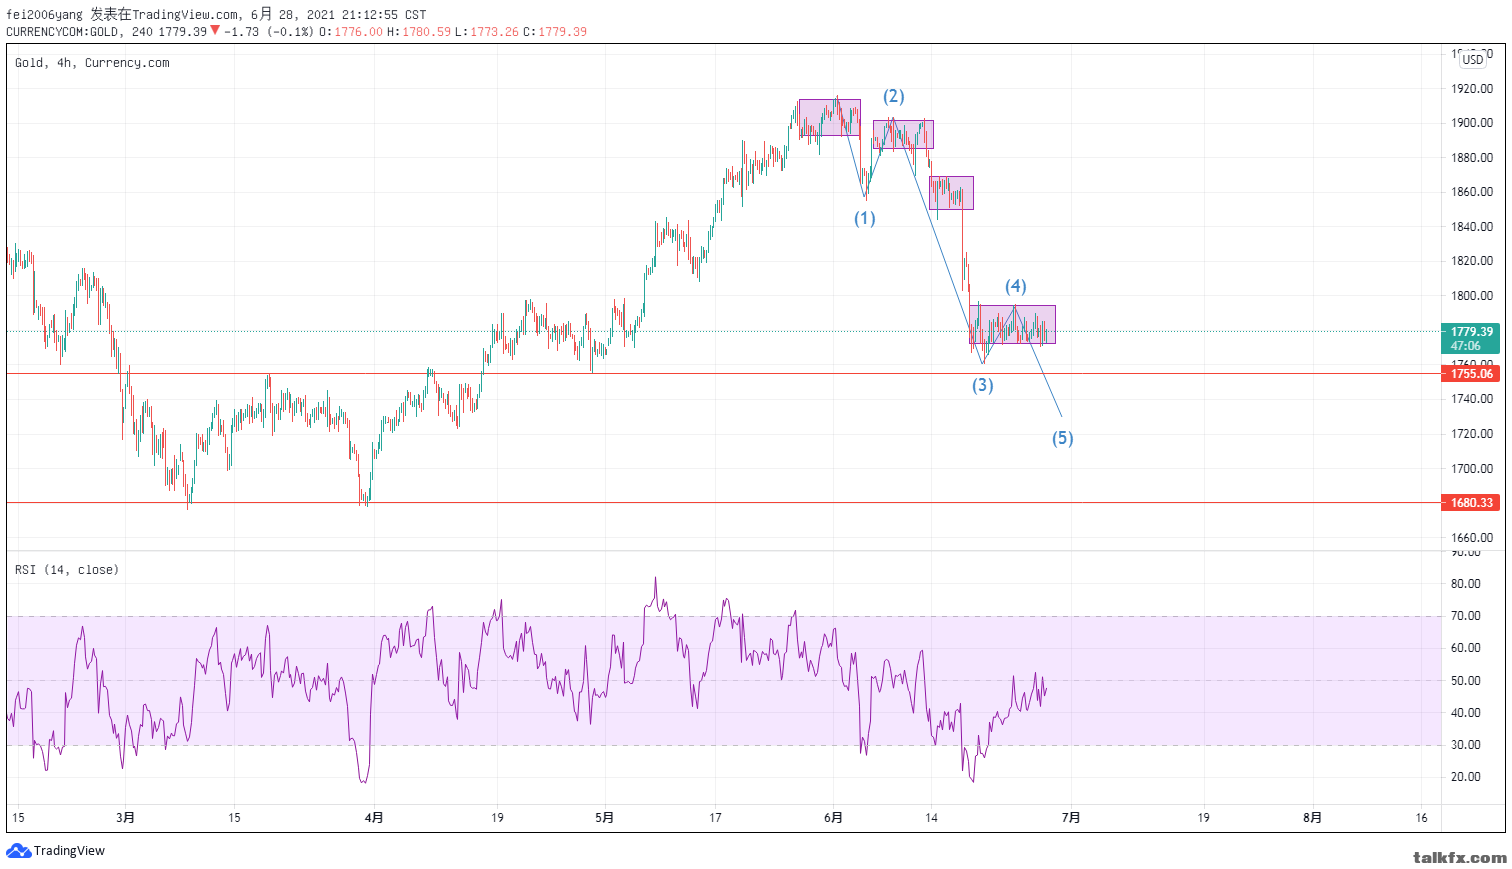Click the 3月 date on time axis
The image size is (1512, 869).
(x=125, y=818)
